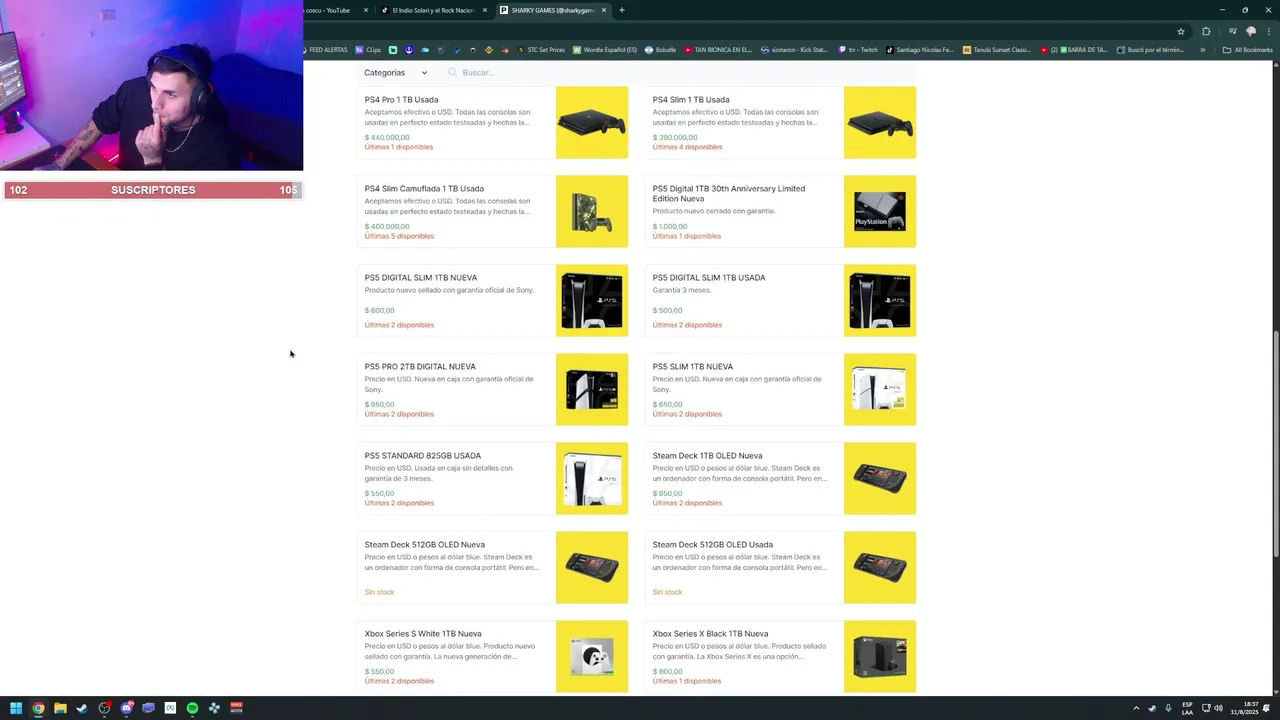The height and width of the screenshot is (720, 1280).
Task: Open the Xbox Series X Black image
Action: pos(880,657)
